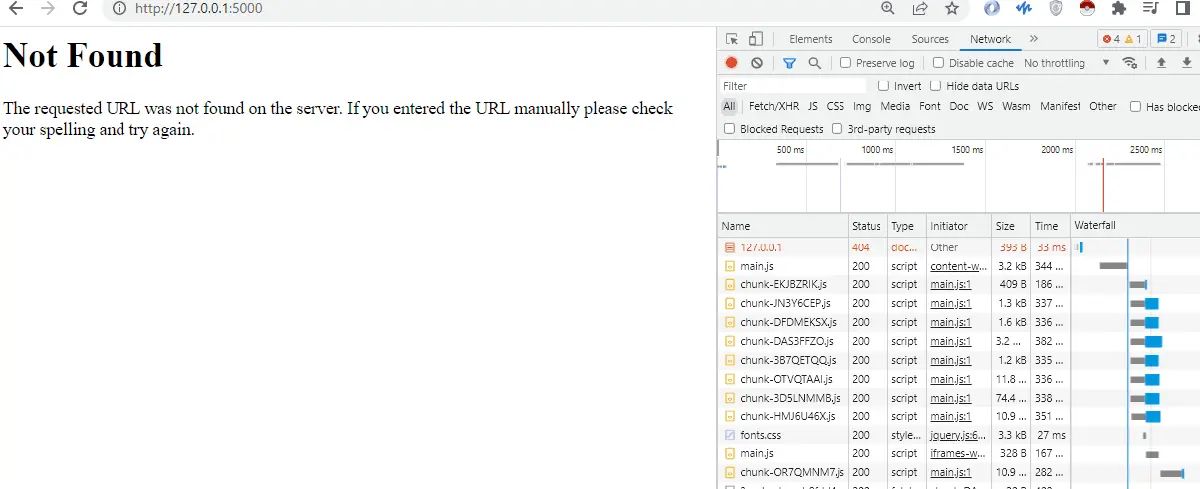
Task: Open the content-w... initiator link
Action: click(958, 266)
